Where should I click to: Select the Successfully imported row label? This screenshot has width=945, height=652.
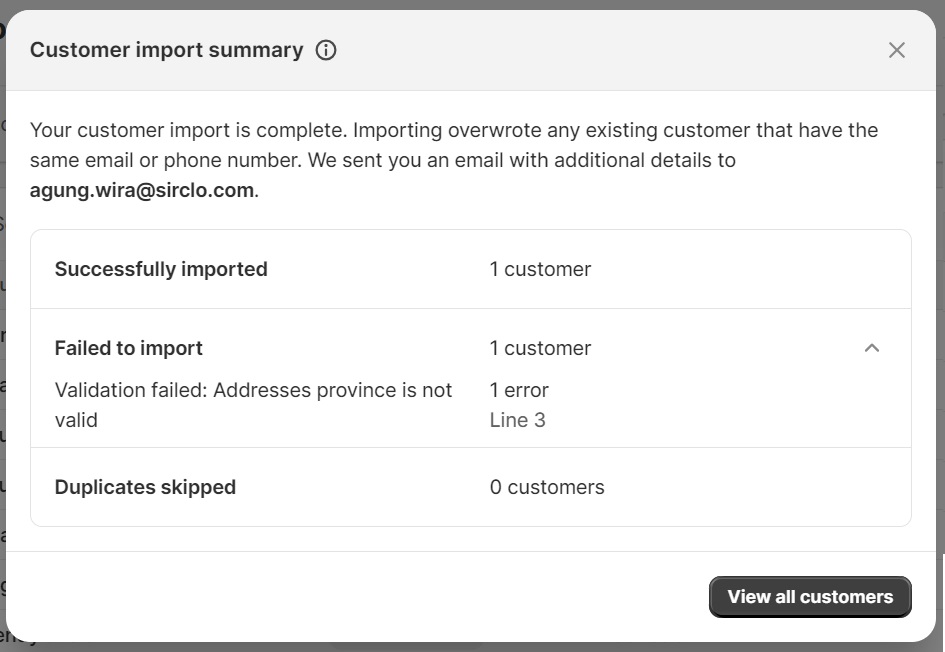[161, 269]
